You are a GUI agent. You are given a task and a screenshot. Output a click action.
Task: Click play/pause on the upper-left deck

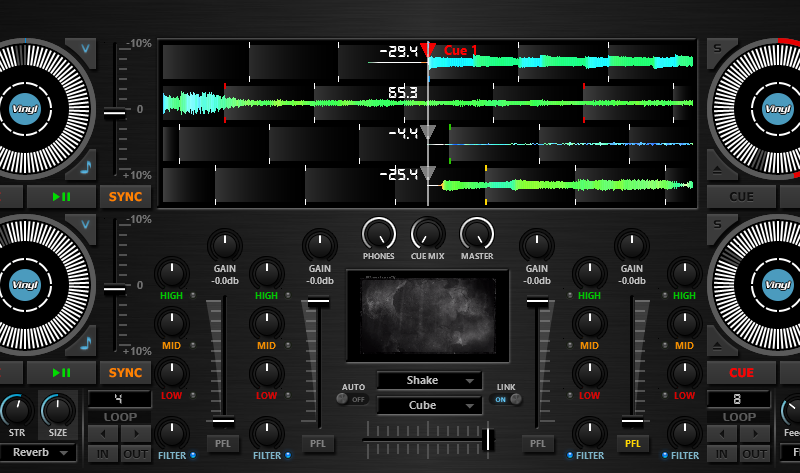tap(61, 196)
